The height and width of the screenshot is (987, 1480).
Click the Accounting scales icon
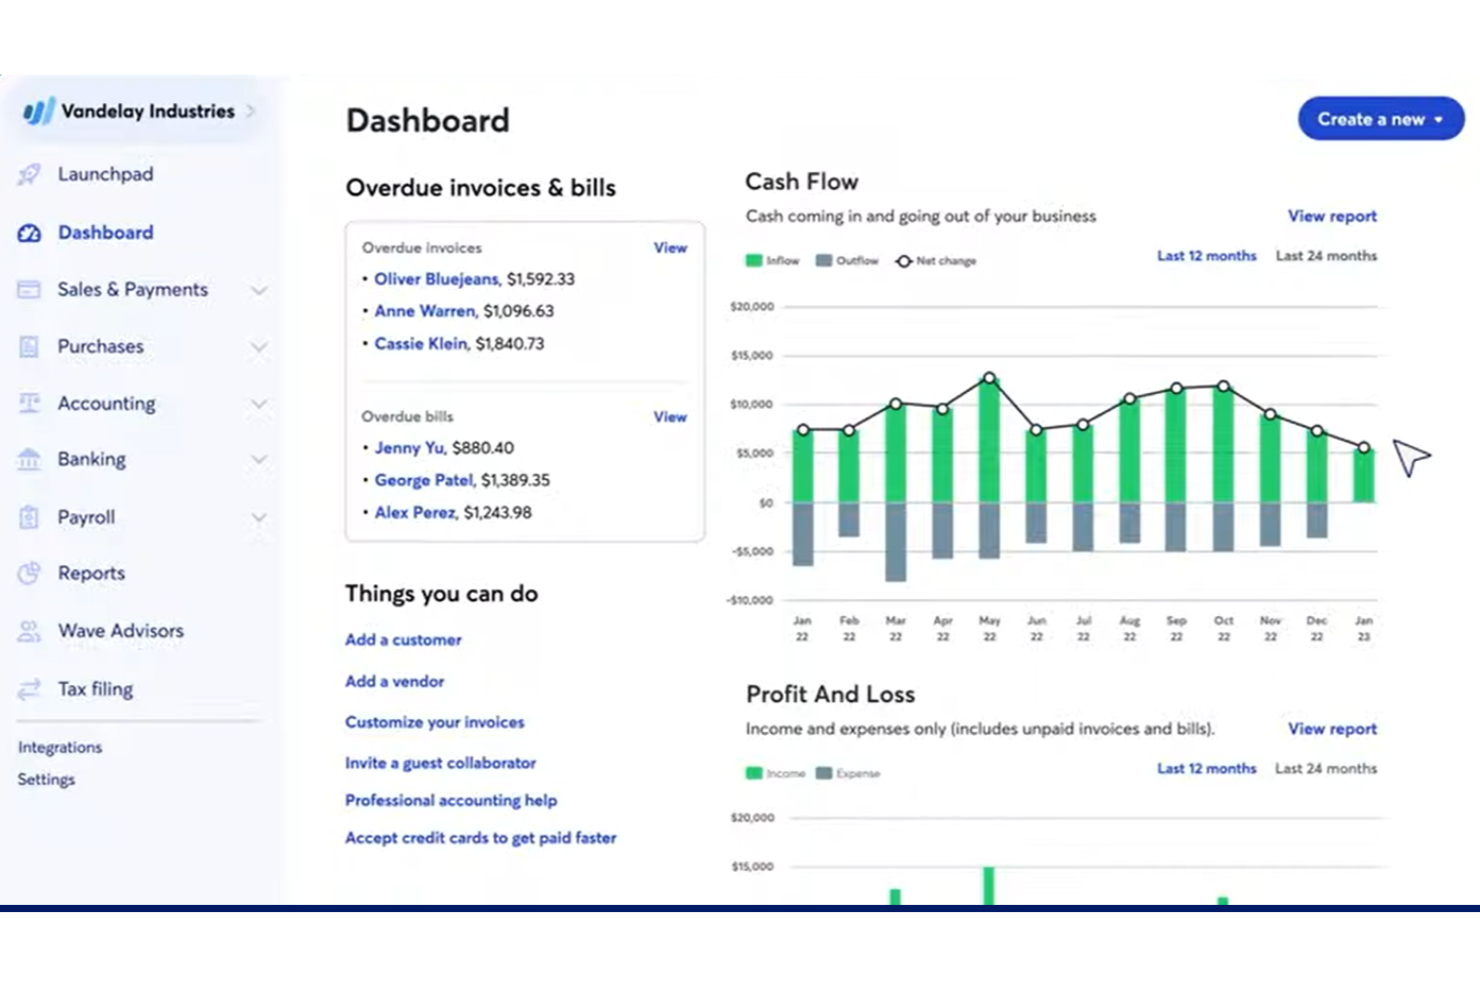click(x=29, y=403)
